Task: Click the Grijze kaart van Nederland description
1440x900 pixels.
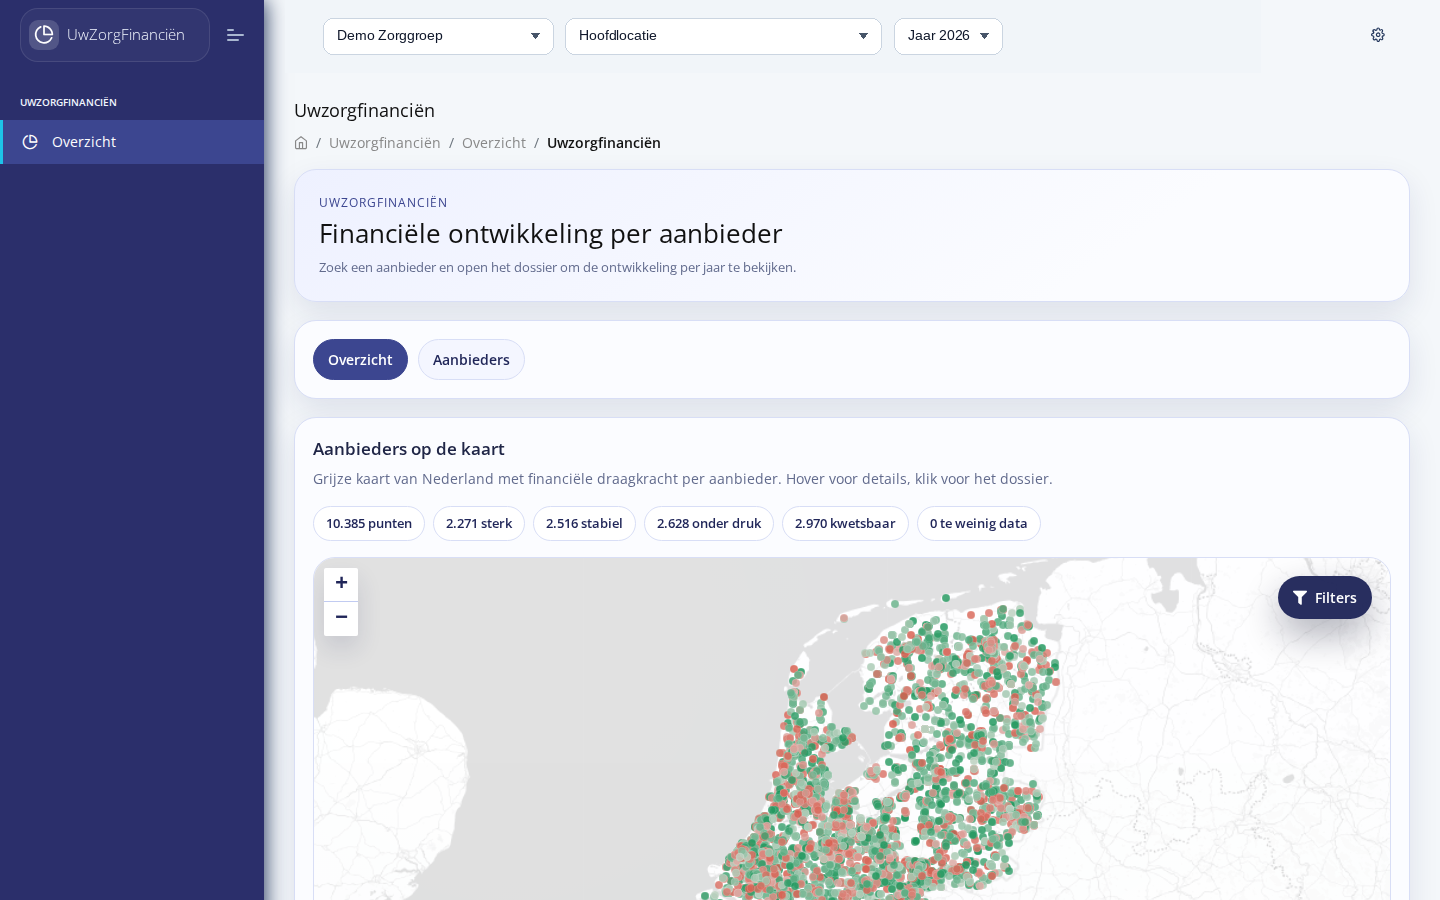Action: tap(683, 479)
